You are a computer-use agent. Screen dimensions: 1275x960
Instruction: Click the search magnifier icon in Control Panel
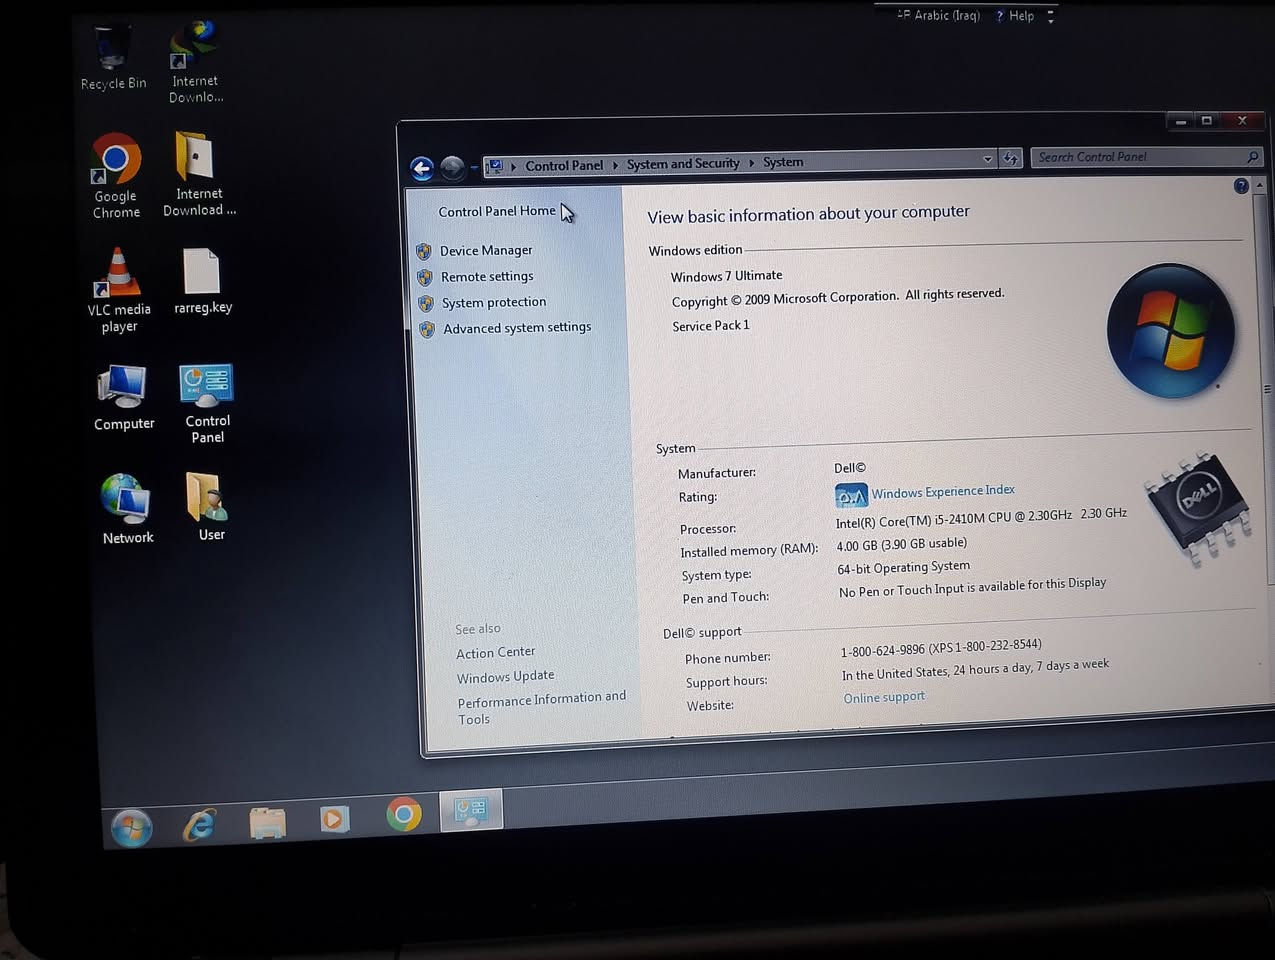pos(1252,157)
